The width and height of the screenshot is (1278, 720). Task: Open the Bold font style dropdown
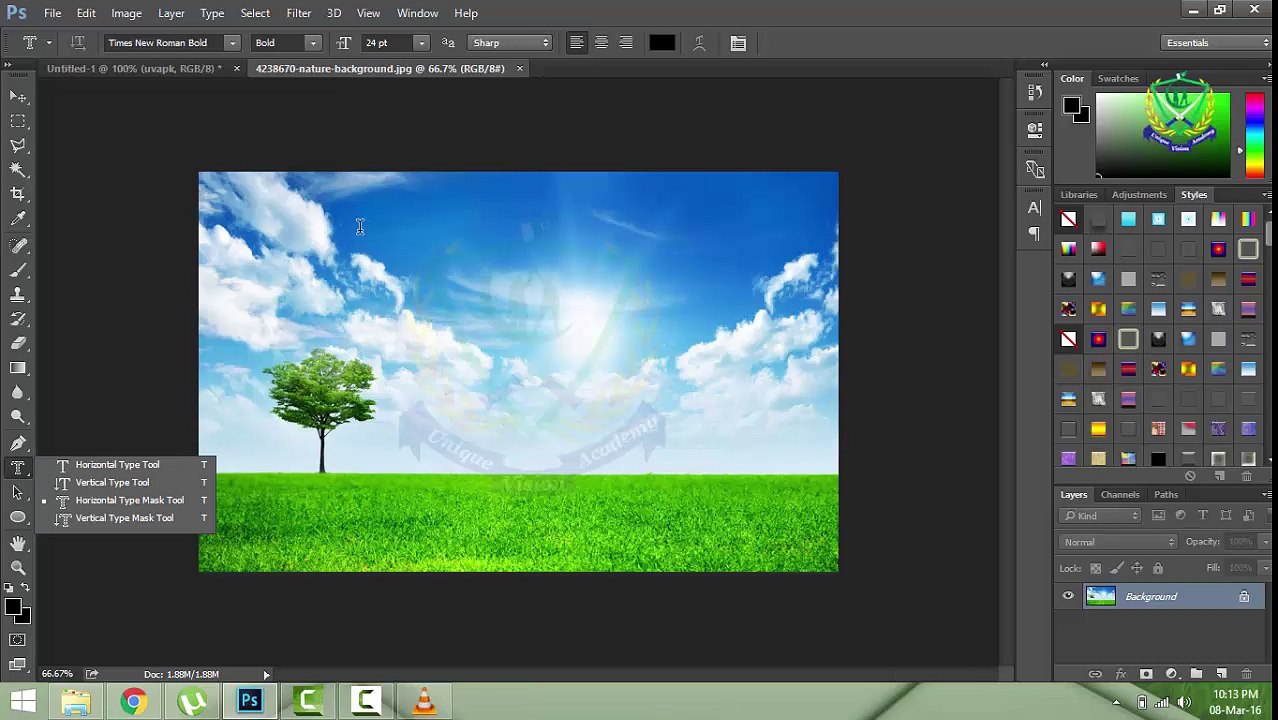click(x=313, y=43)
